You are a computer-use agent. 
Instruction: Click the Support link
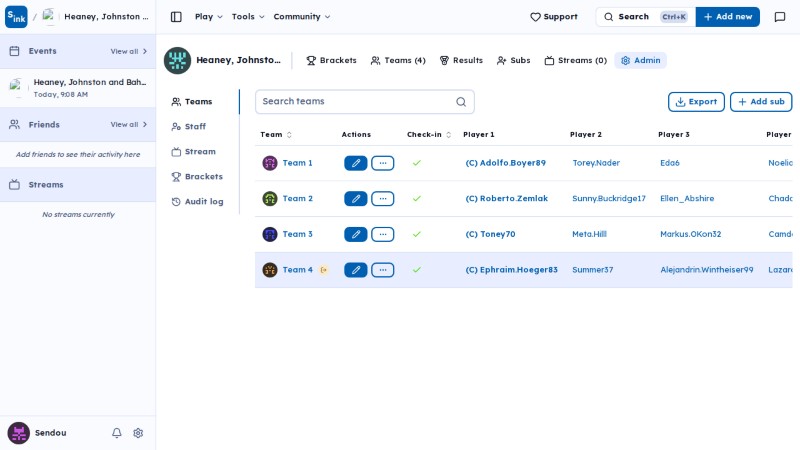click(x=554, y=17)
